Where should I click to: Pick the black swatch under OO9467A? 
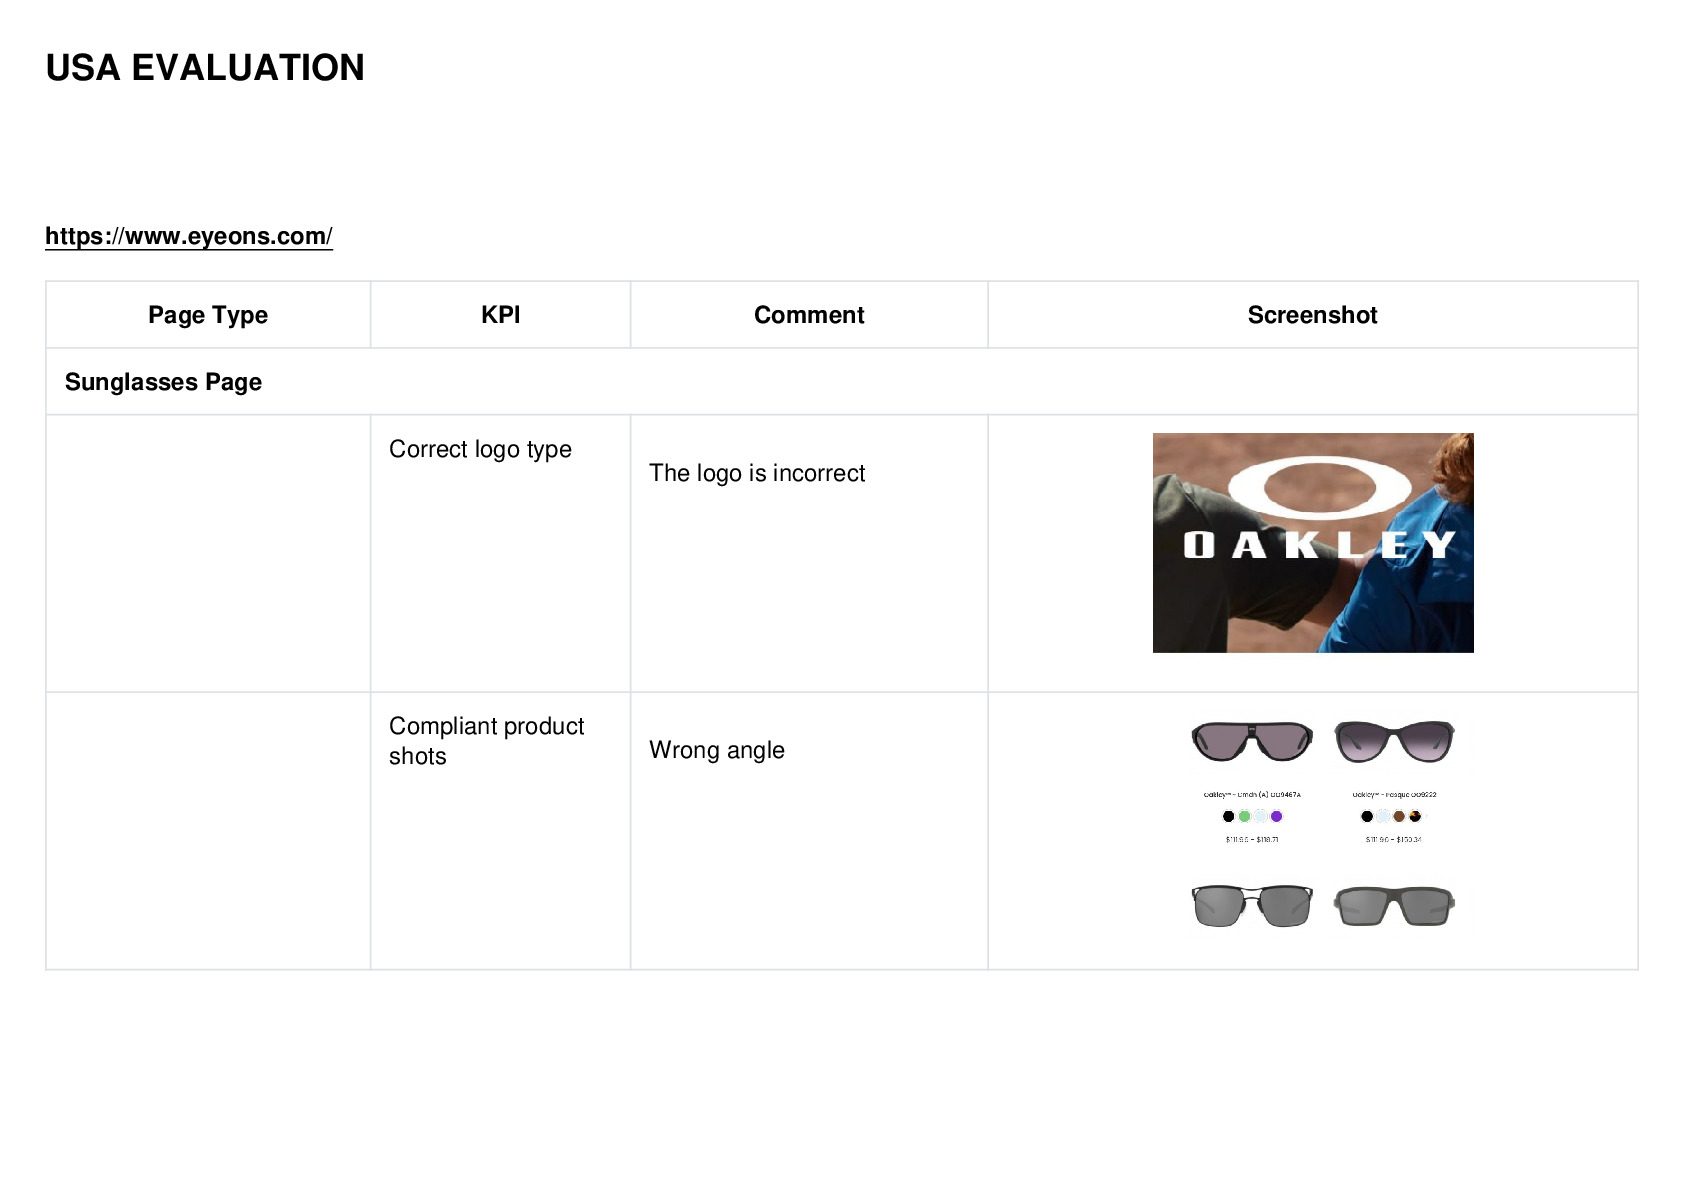[x=1229, y=816]
